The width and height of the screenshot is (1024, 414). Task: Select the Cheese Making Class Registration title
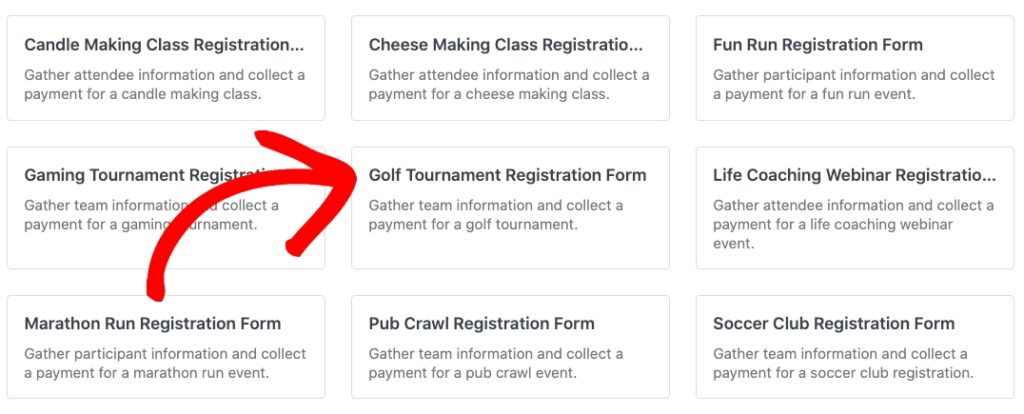(505, 45)
